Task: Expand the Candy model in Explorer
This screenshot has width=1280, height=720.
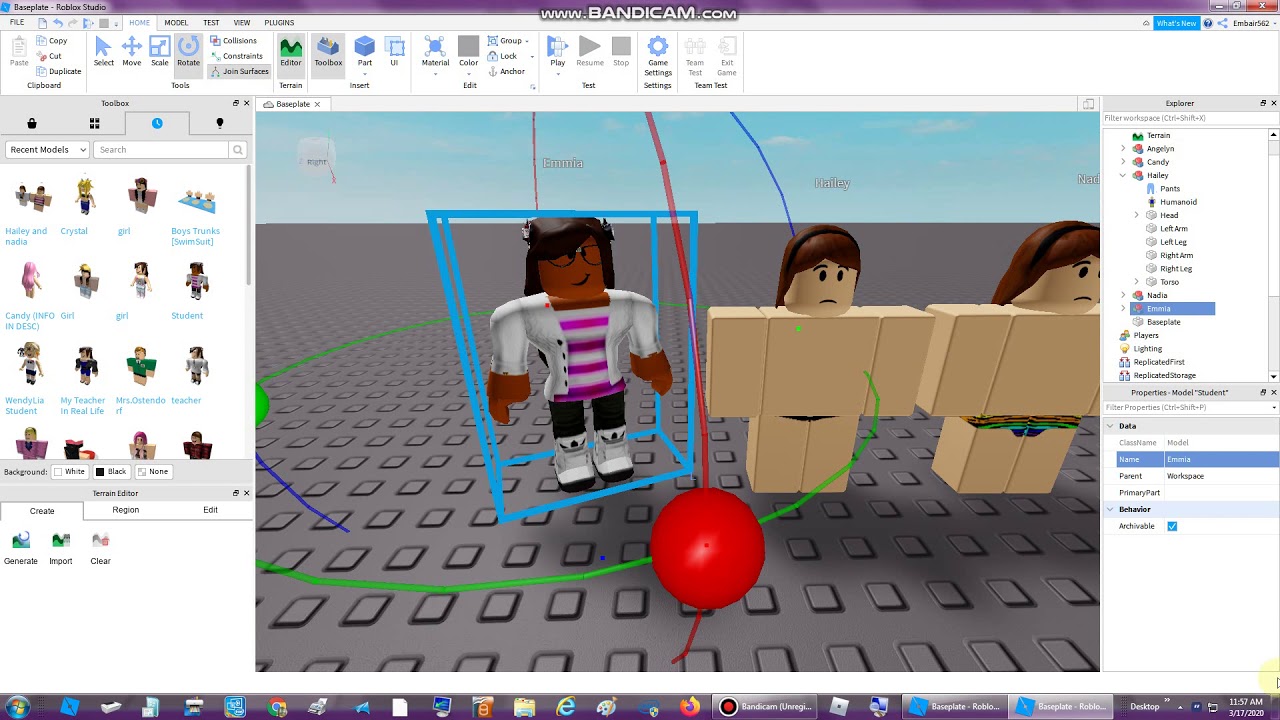Action: click(1123, 162)
